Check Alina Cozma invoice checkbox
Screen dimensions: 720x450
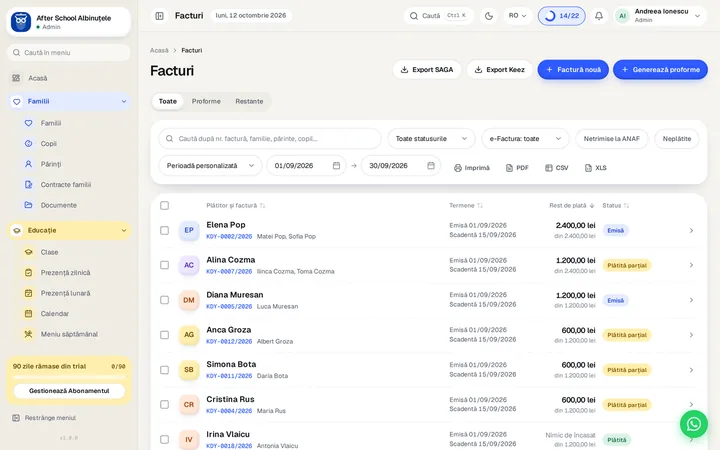(164, 265)
